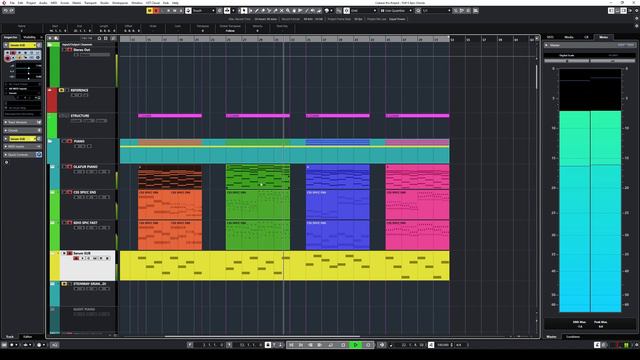Open inspector settings gear below Quick Controls
640x360 pixels.
click(7, 162)
